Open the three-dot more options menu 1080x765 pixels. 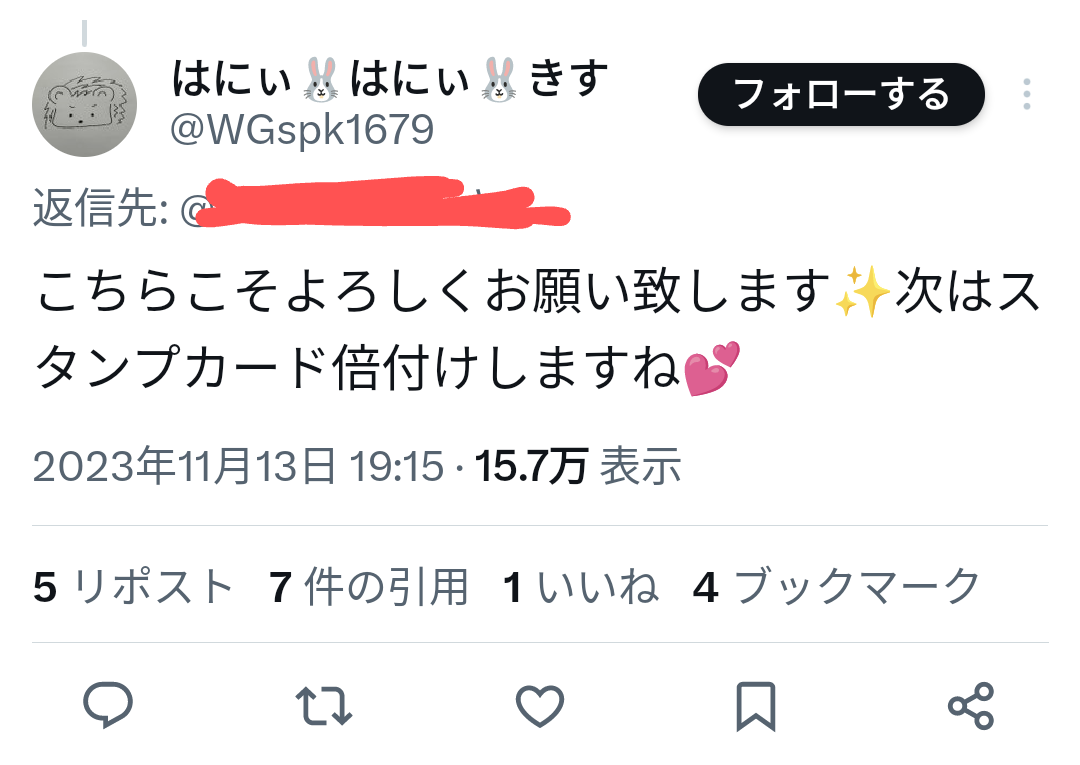[1026, 94]
